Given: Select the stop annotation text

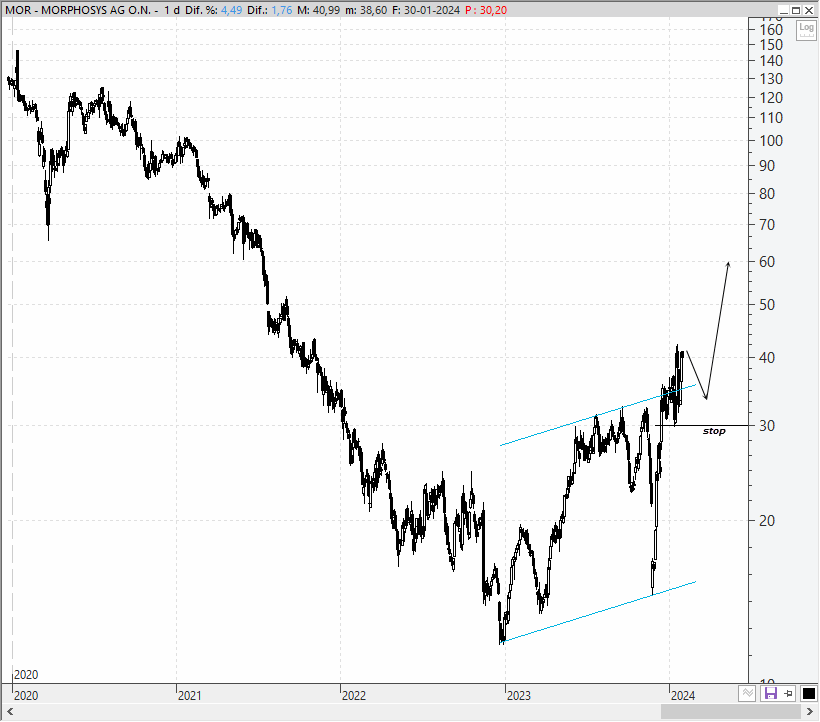Looking at the screenshot, I should [x=714, y=431].
